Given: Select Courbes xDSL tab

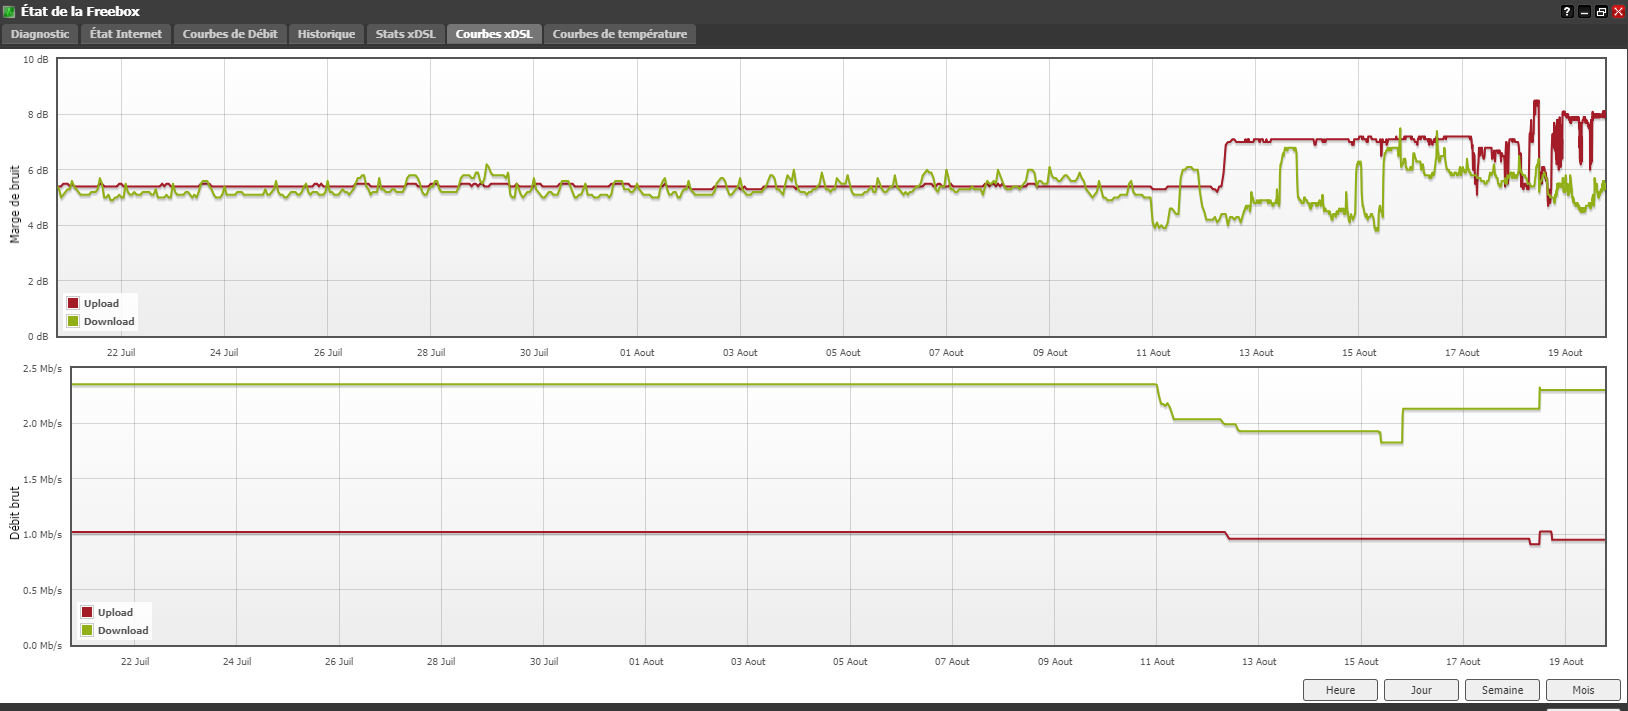Looking at the screenshot, I should pos(494,34).
